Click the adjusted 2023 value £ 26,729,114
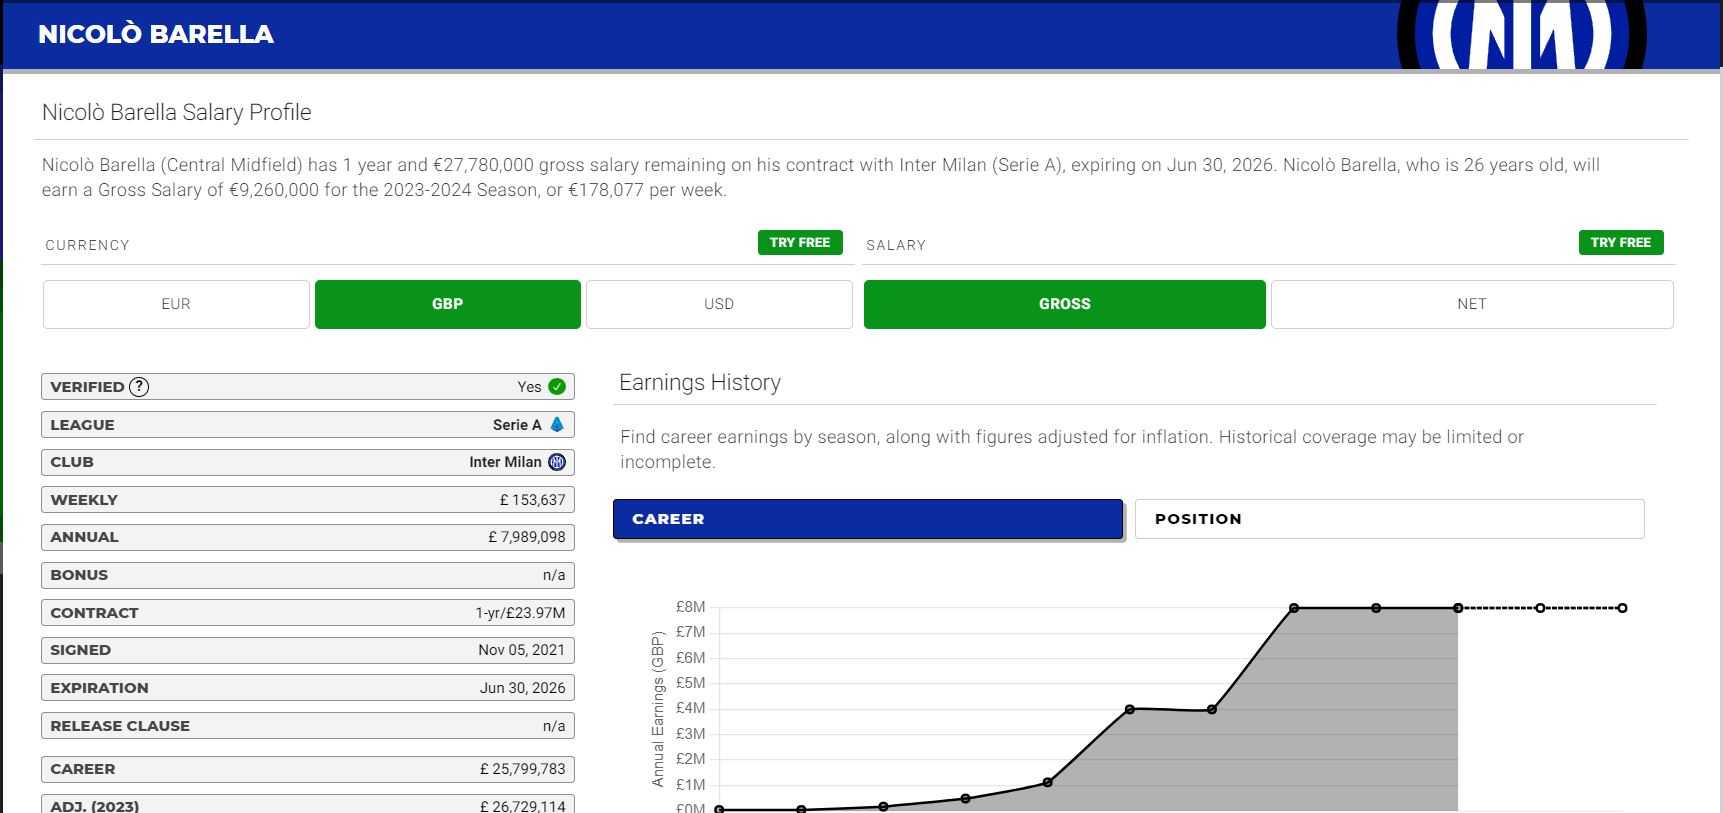The height and width of the screenshot is (813, 1723). coord(523,806)
